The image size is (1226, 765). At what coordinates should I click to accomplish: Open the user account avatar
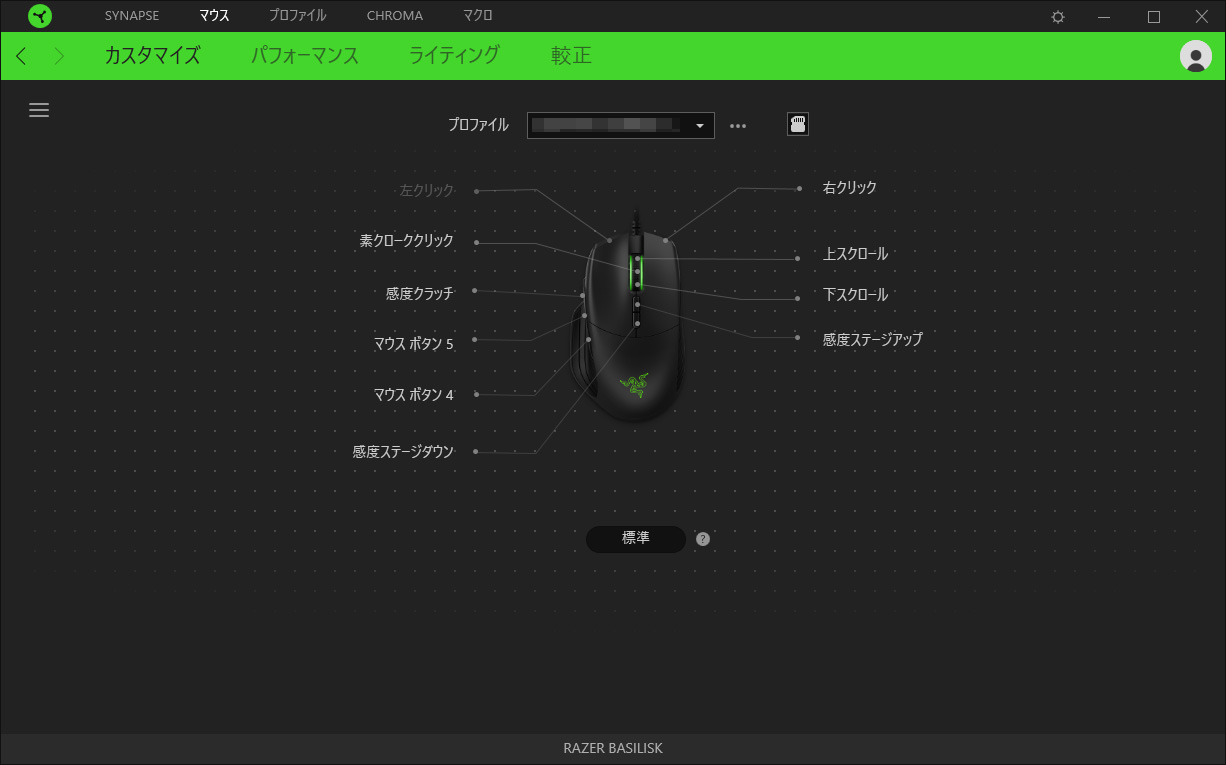pyautogui.click(x=1195, y=56)
